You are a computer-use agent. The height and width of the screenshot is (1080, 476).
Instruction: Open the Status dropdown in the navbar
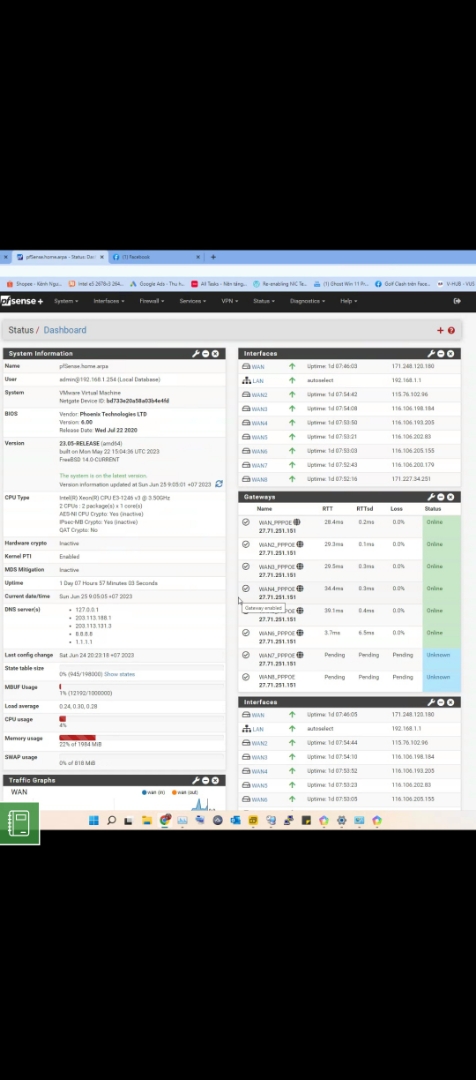(263, 301)
